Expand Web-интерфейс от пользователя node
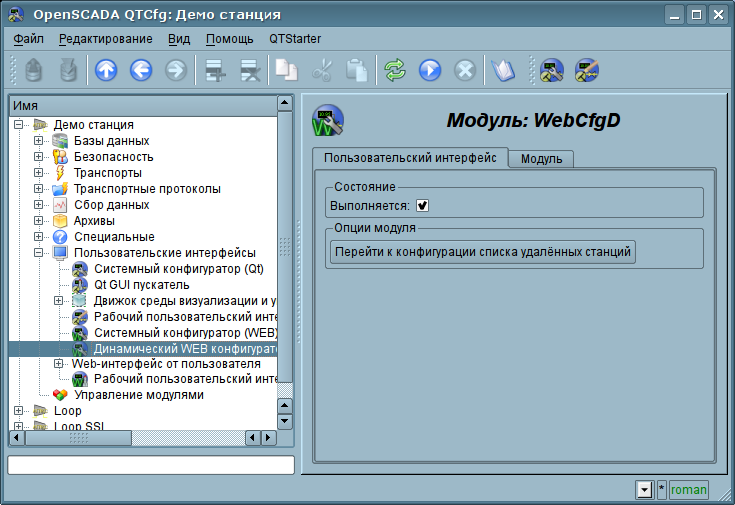The height and width of the screenshot is (505, 735). [x=58, y=363]
